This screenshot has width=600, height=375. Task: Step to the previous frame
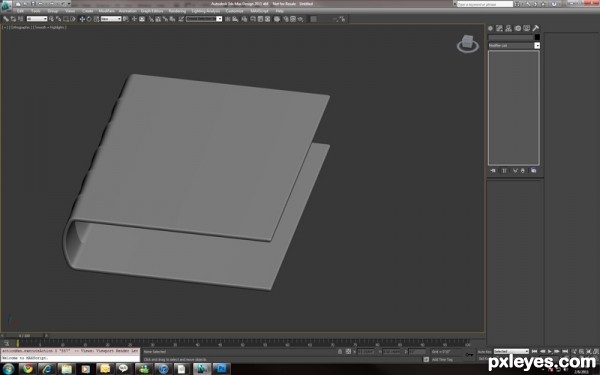(x=543, y=351)
